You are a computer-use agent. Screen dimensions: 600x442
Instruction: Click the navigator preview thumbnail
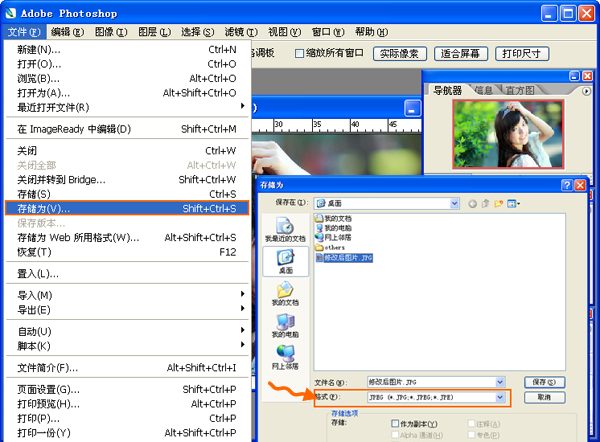pos(508,134)
